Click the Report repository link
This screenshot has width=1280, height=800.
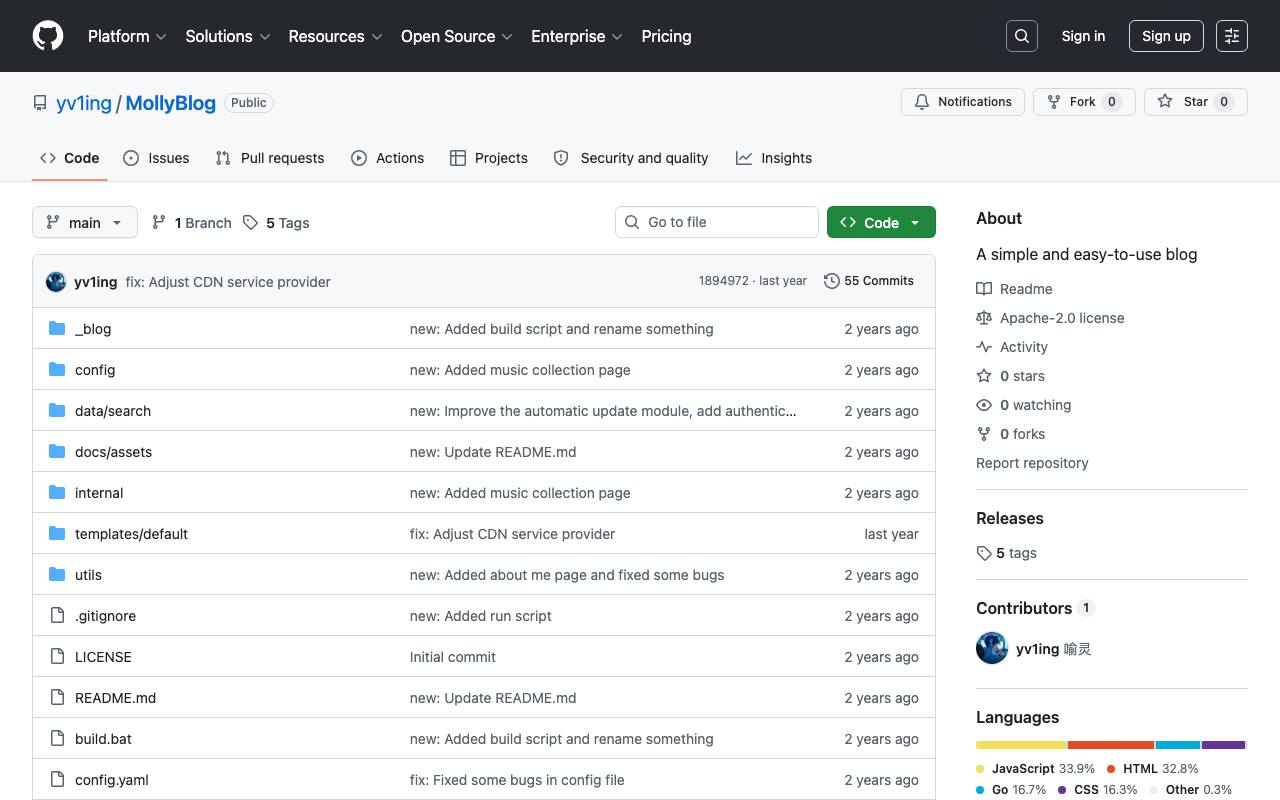[1032, 463]
